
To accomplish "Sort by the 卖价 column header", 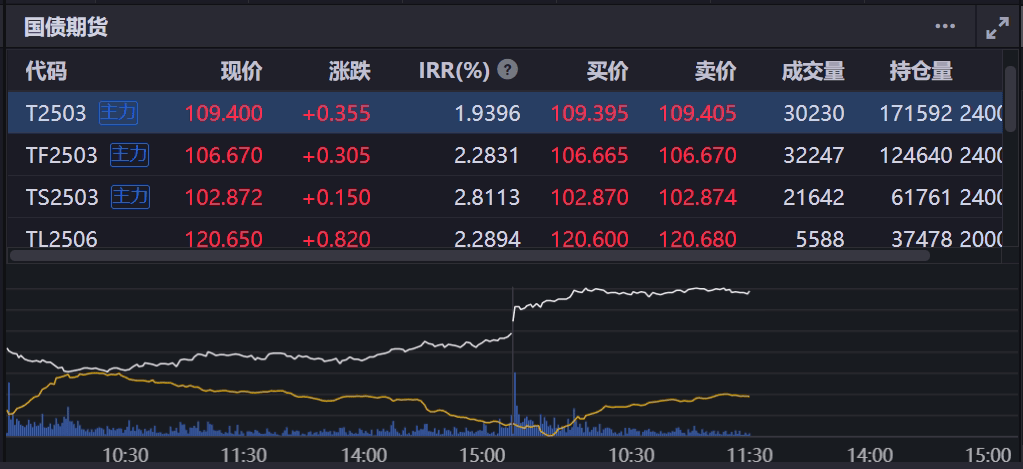I will 716,71.
